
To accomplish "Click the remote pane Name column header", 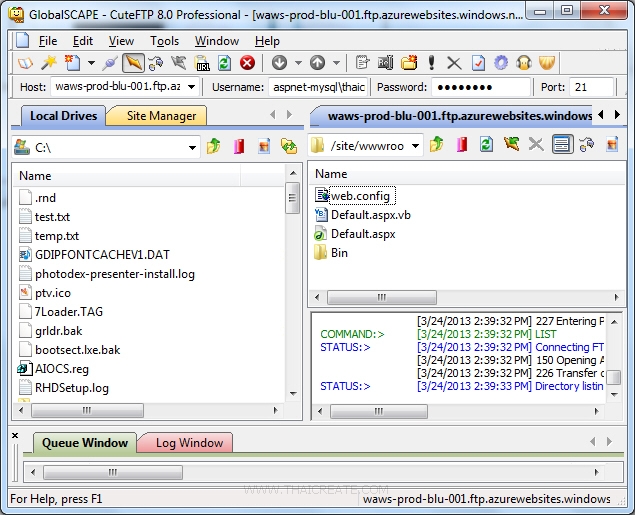I will [466, 174].
